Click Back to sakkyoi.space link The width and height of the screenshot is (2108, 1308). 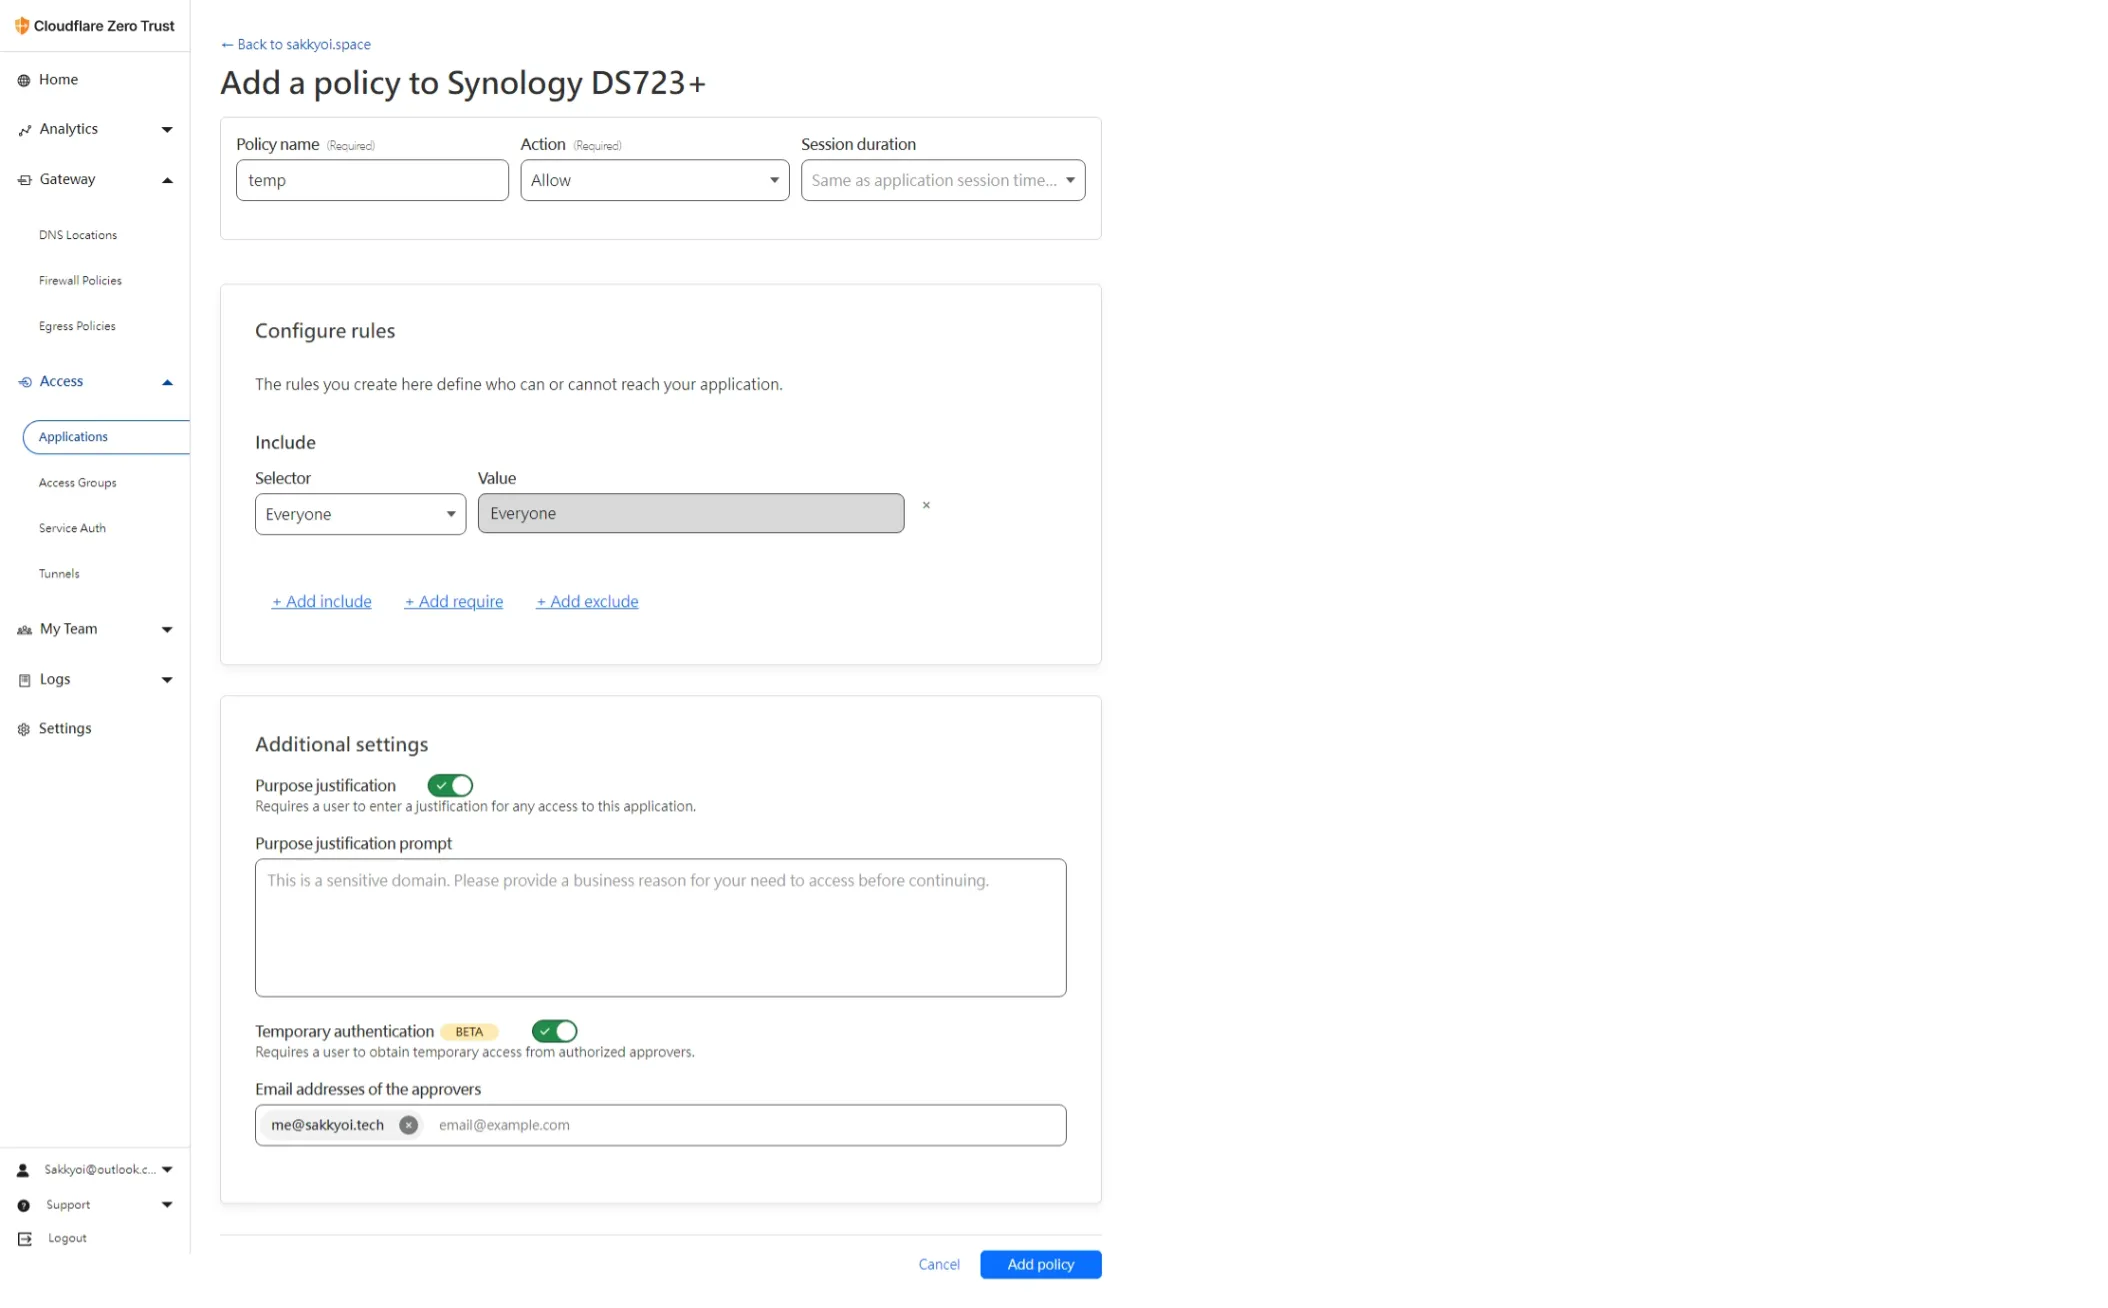[x=296, y=44]
